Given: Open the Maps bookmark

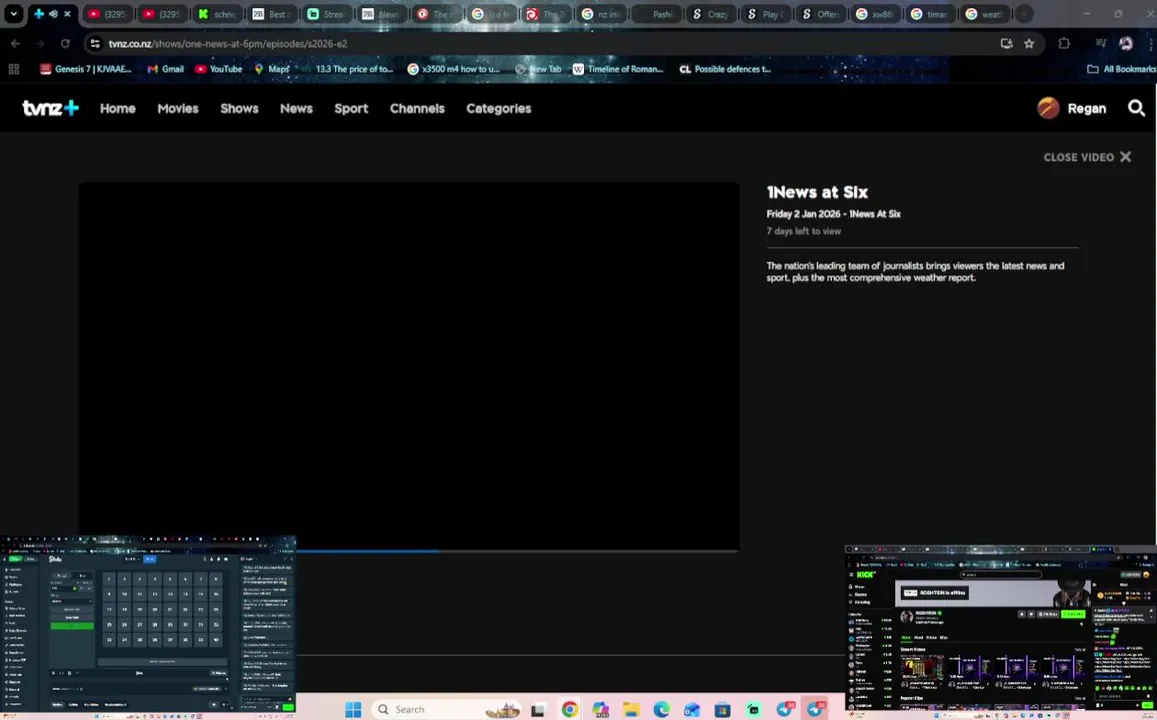Looking at the screenshot, I should (271, 69).
